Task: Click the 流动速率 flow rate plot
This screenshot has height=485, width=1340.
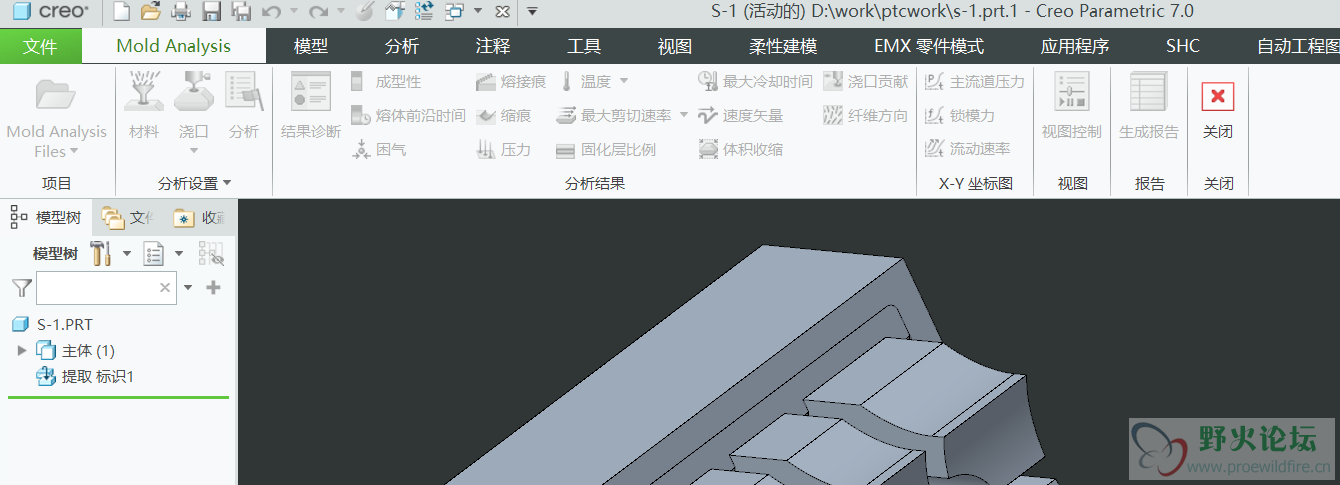Action: [x=968, y=148]
